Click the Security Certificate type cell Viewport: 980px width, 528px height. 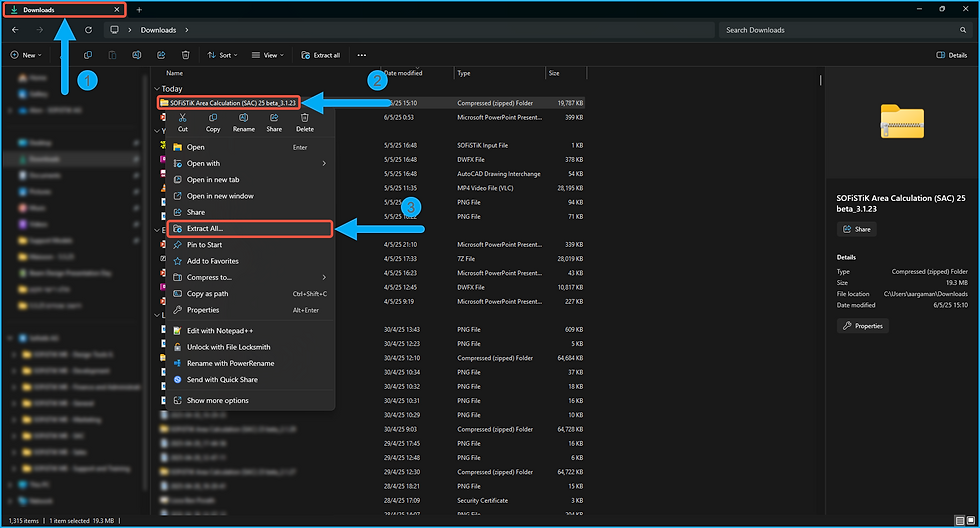coord(482,501)
